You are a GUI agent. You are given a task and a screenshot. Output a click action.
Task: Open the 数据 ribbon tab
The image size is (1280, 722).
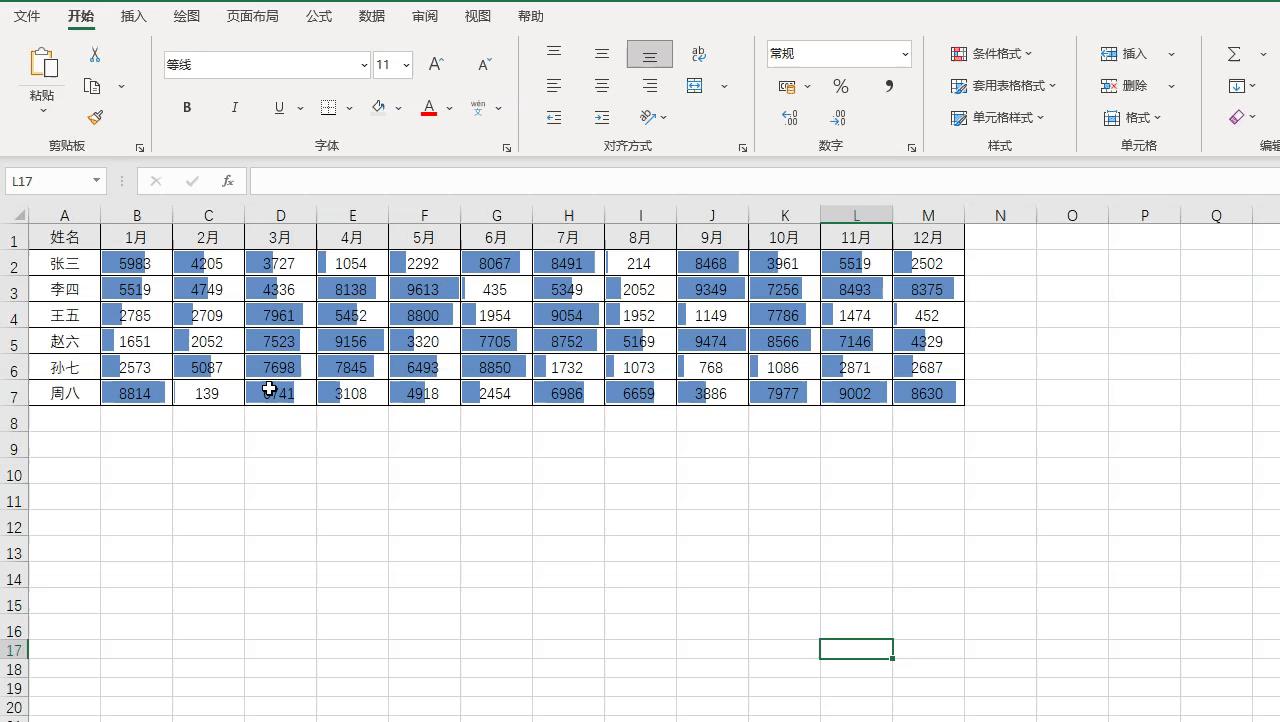[x=371, y=16]
